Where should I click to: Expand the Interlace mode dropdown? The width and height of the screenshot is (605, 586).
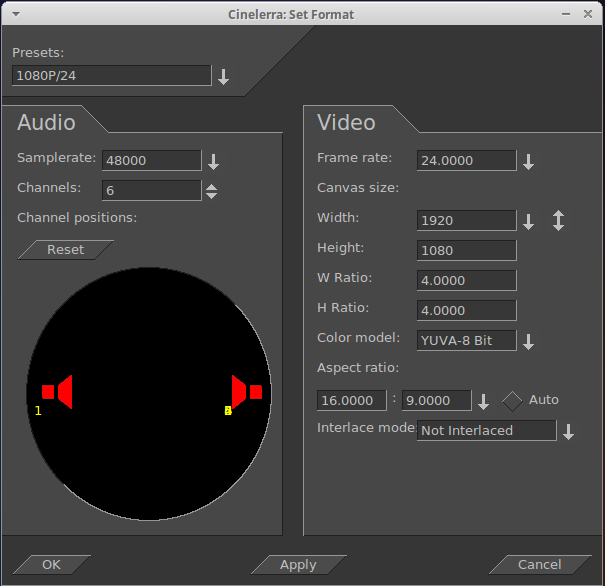pos(568,431)
